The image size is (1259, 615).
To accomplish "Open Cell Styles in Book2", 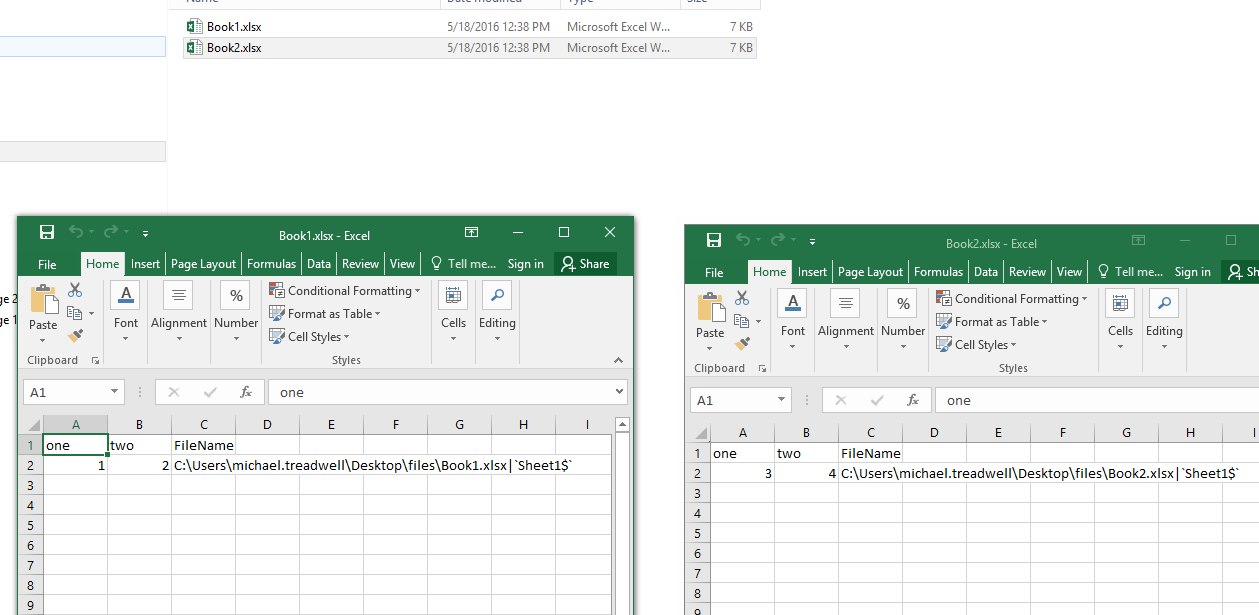I will tap(977, 344).
